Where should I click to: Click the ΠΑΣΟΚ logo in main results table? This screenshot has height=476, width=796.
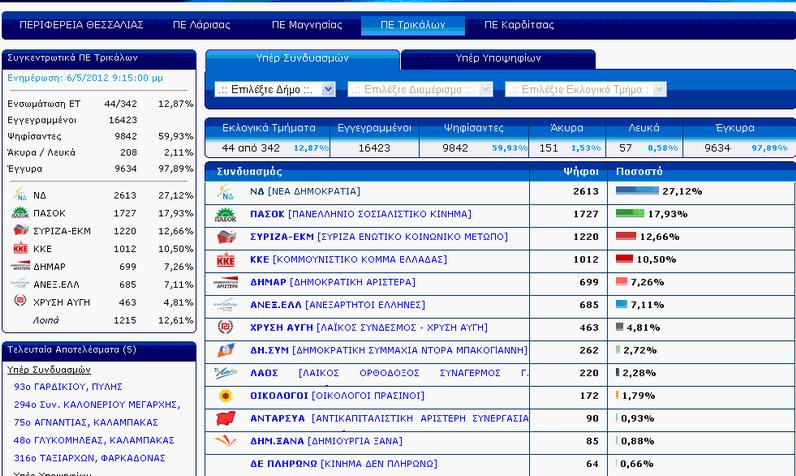[225, 215]
